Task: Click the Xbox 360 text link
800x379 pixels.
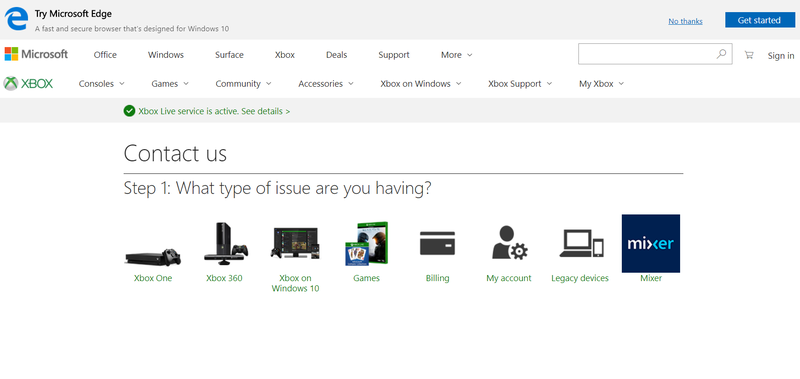Action: click(224, 278)
